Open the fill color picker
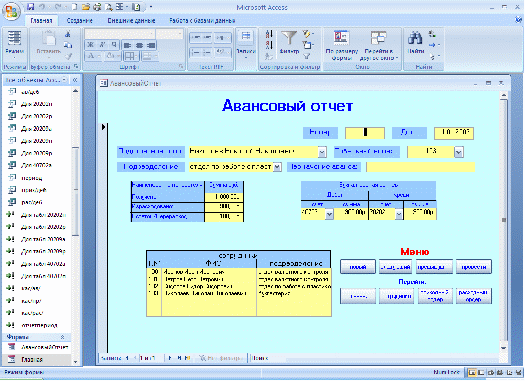Screen dimensions: 525x381 tap(112, 56)
